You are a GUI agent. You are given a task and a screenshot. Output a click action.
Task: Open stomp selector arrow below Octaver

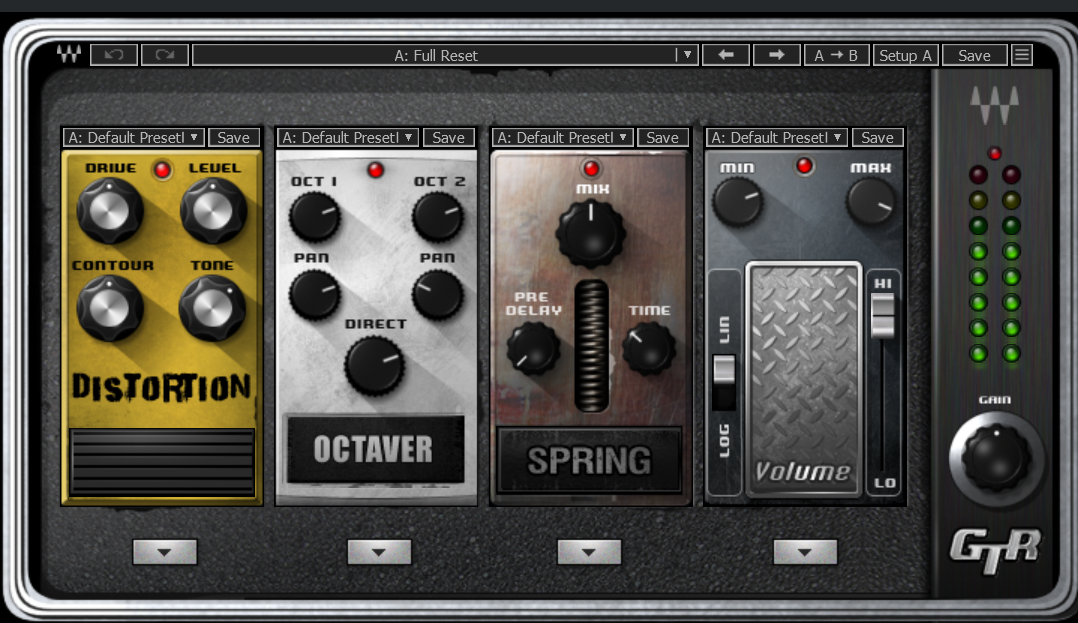pos(380,551)
